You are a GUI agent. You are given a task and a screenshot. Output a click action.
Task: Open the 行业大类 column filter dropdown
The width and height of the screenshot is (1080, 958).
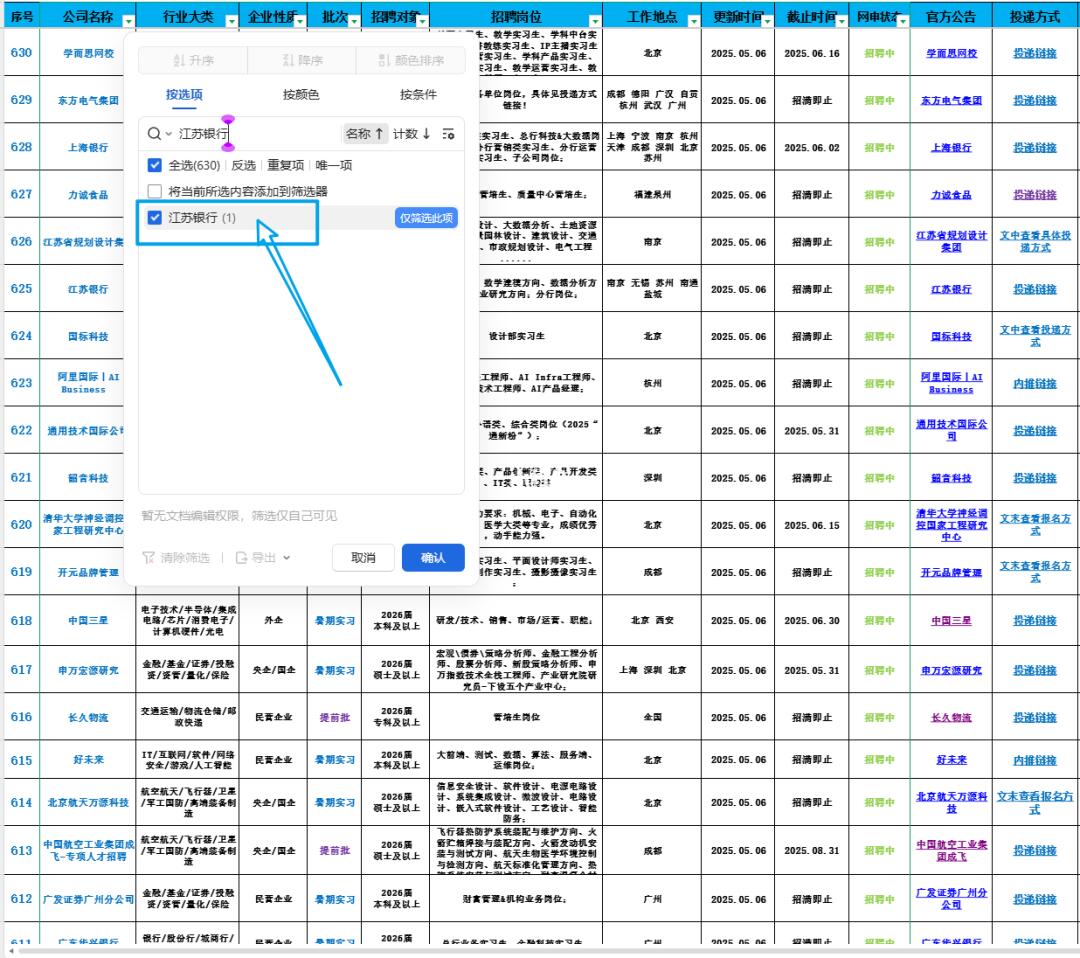[232, 21]
